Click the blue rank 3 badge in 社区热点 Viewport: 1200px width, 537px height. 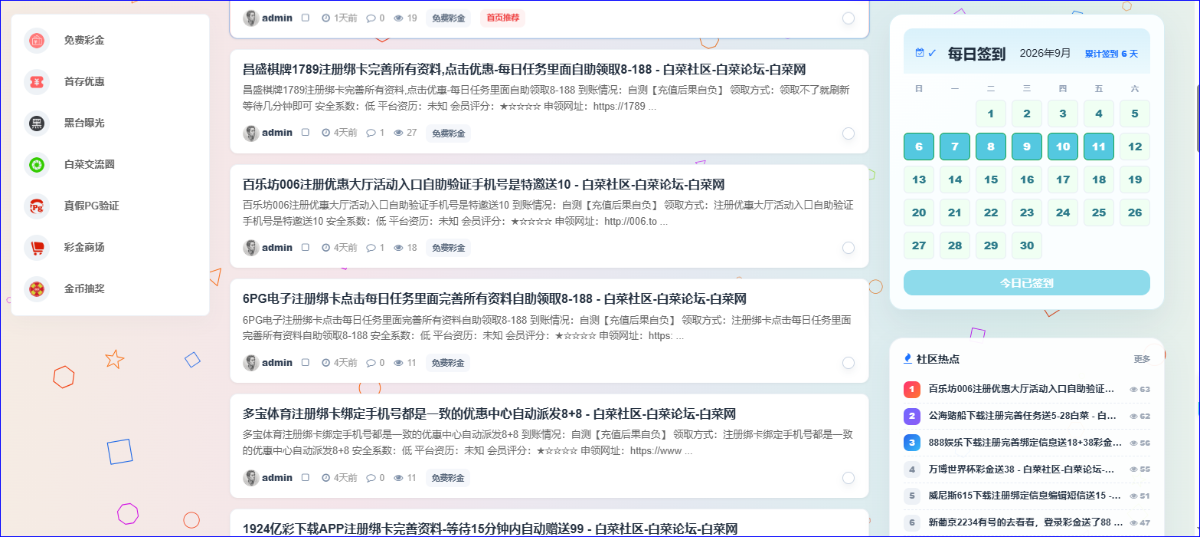point(911,442)
